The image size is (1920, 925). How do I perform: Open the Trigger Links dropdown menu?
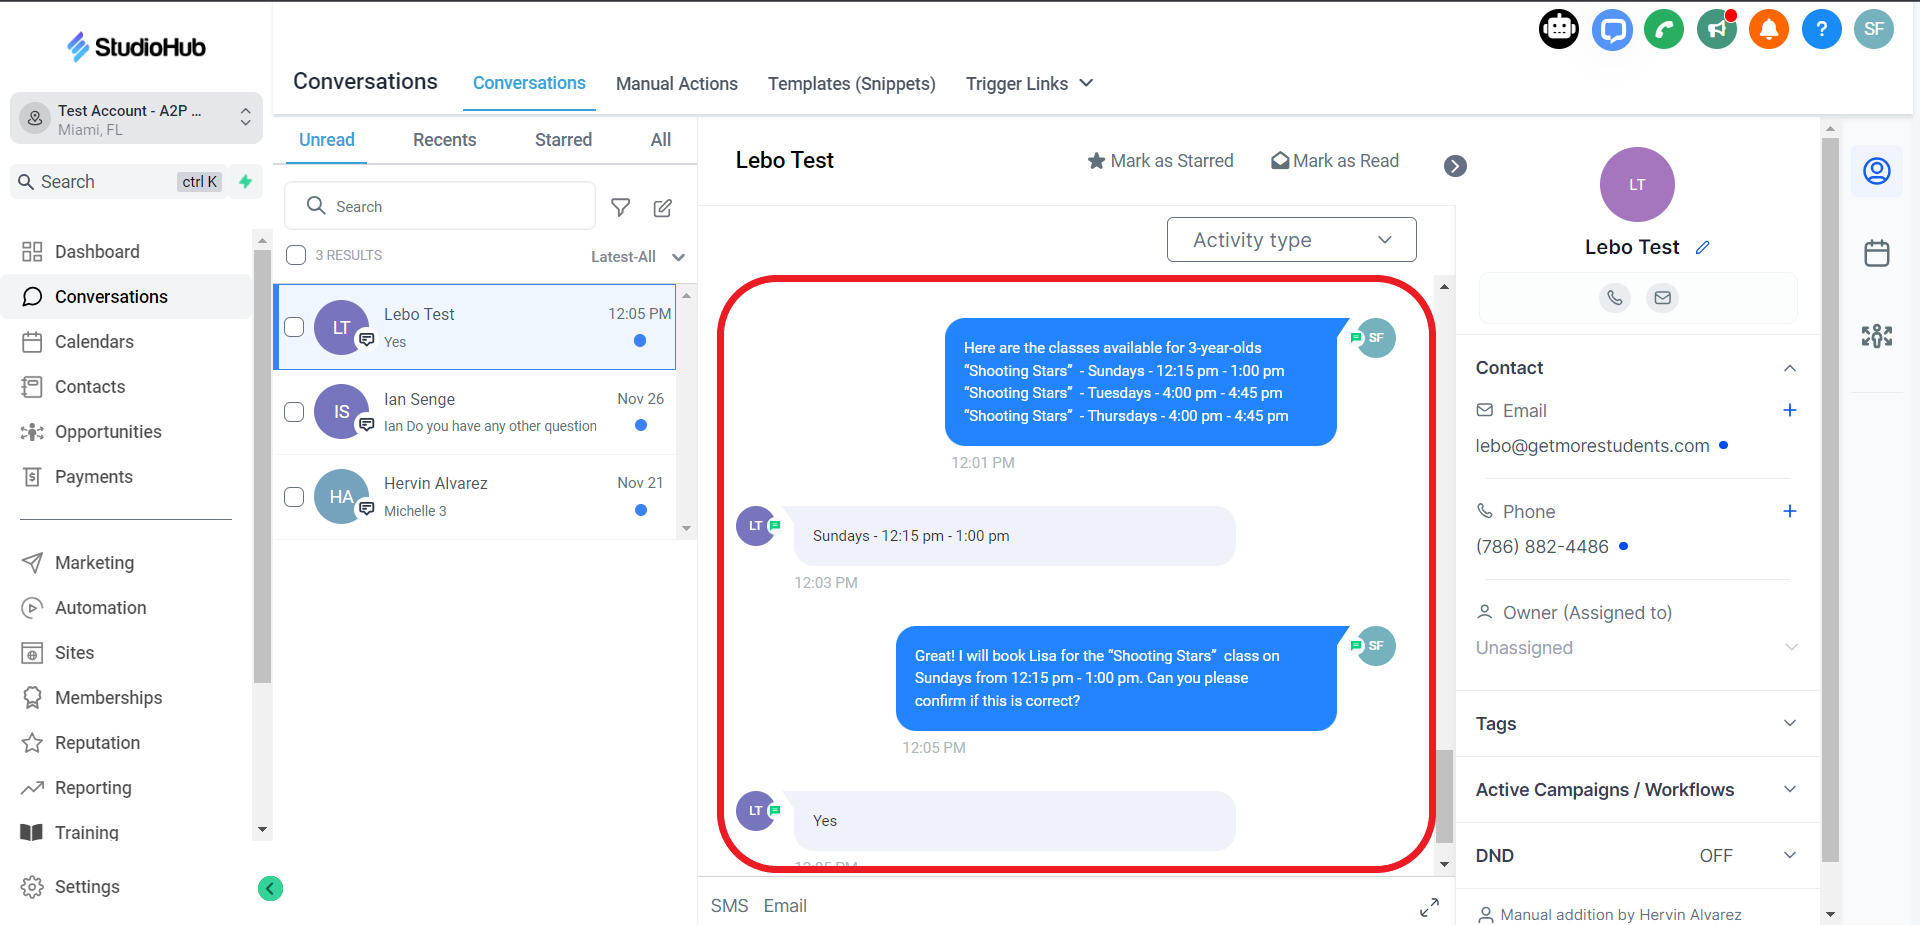[x=1029, y=84]
